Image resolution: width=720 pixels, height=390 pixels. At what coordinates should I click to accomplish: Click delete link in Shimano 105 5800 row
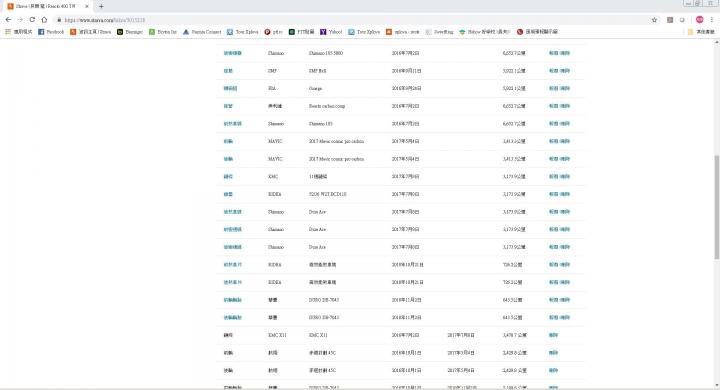pyautogui.click(x=565, y=53)
